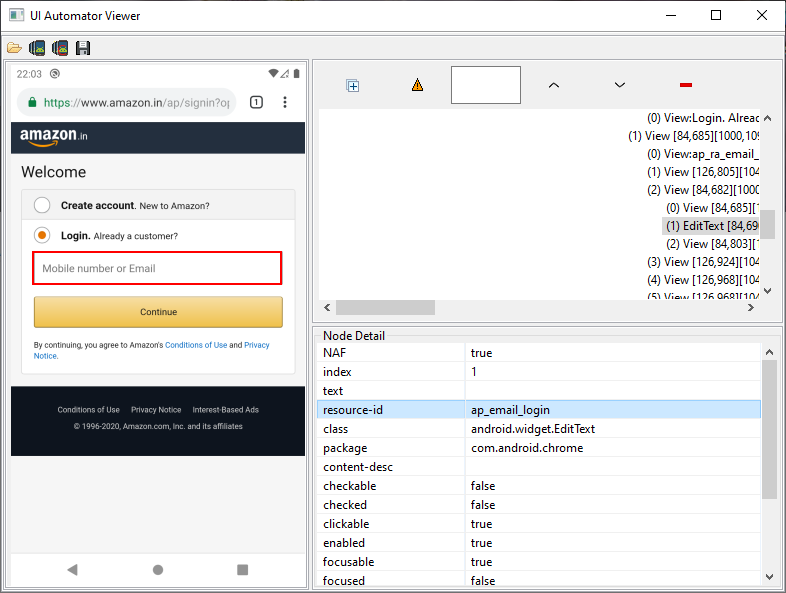This screenshot has width=786, height=593.
Task: Open footer Privacy Notice link
Action: (x=156, y=410)
